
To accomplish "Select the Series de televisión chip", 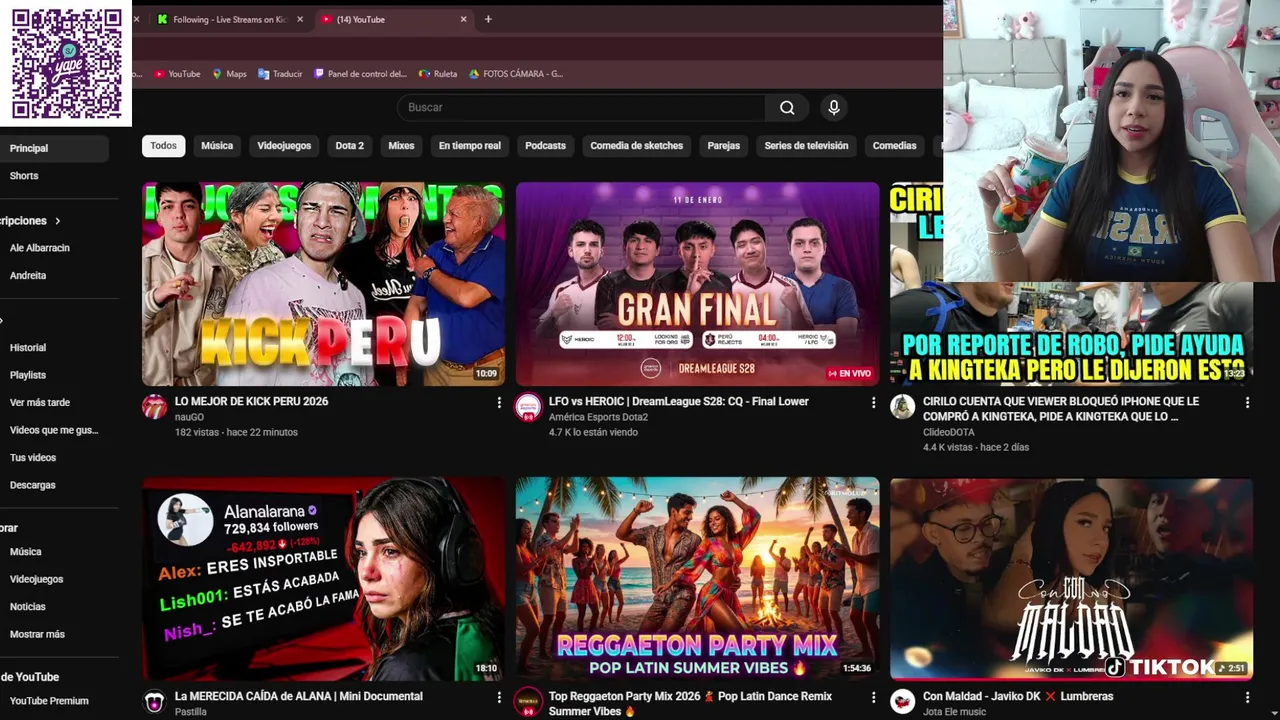I will coord(806,146).
